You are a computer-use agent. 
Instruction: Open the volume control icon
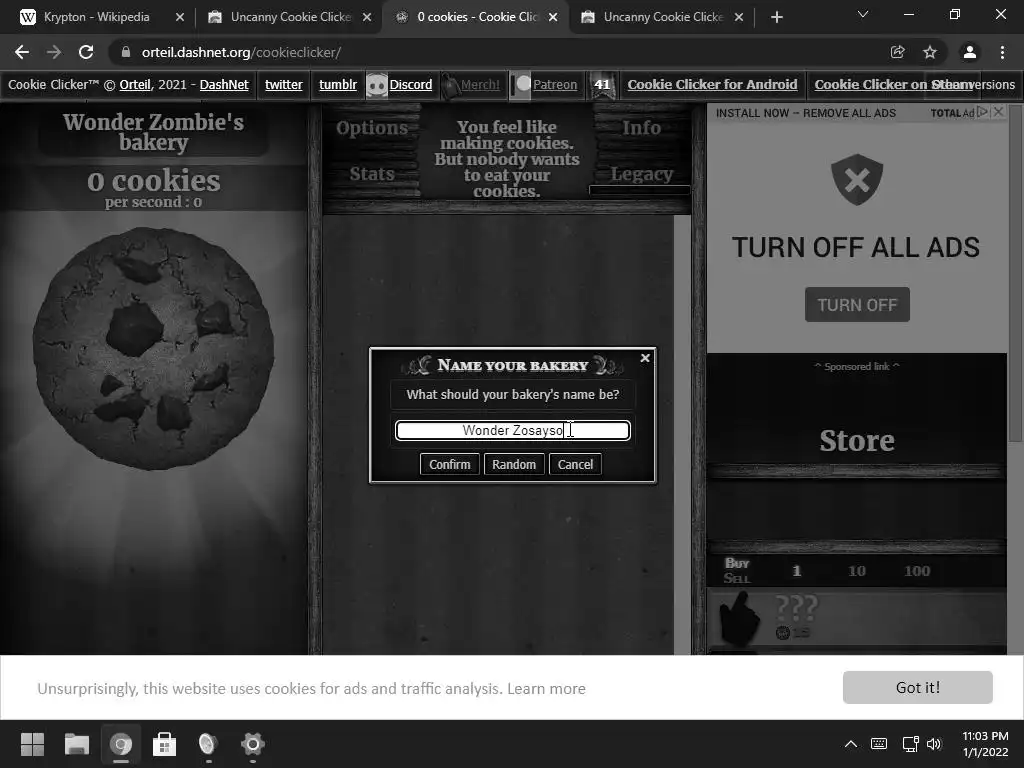935,744
